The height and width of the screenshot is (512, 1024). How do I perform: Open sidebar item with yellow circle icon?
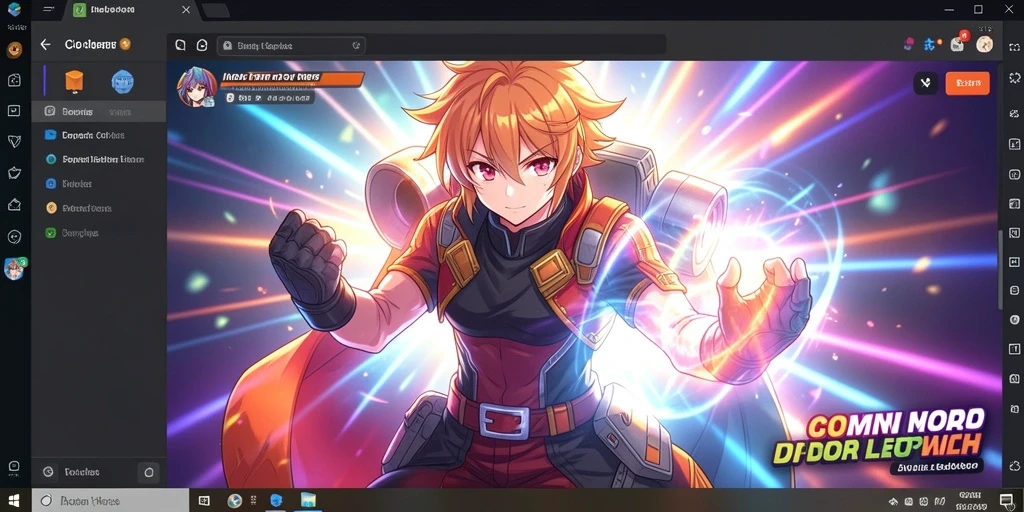coord(99,208)
